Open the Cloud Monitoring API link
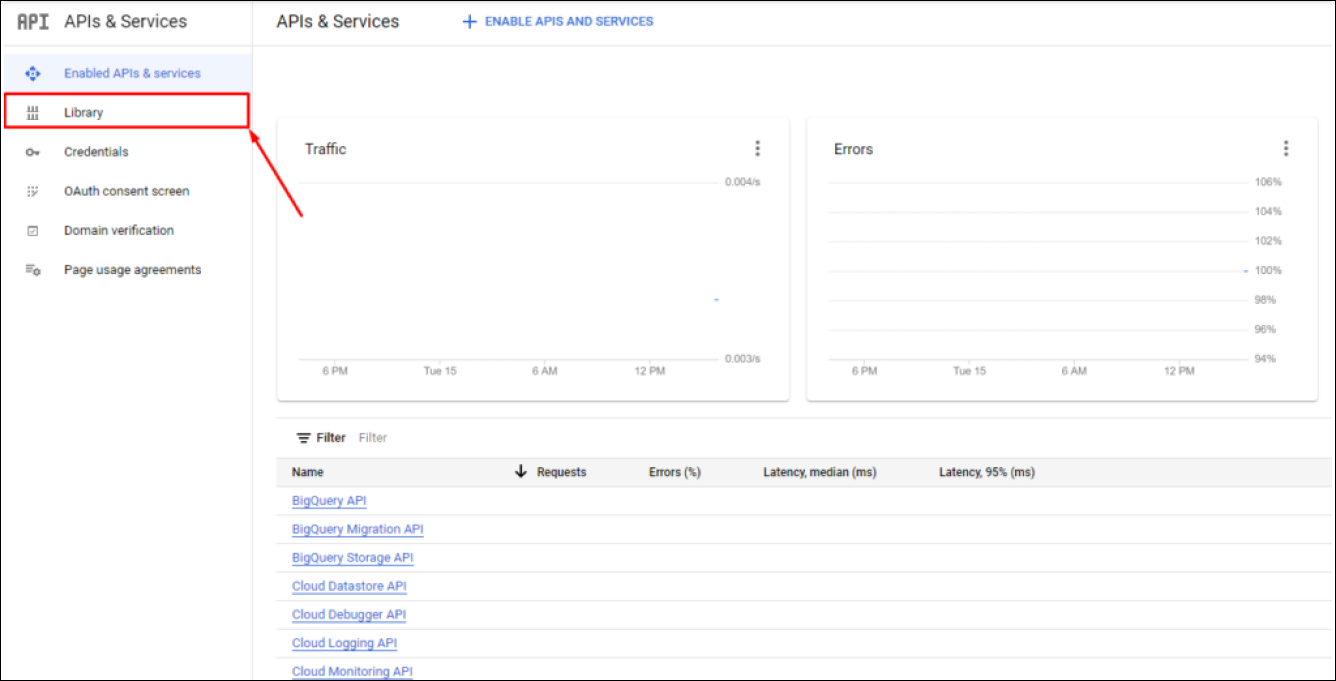This screenshot has width=1336, height=681. (x=352, y=672)
